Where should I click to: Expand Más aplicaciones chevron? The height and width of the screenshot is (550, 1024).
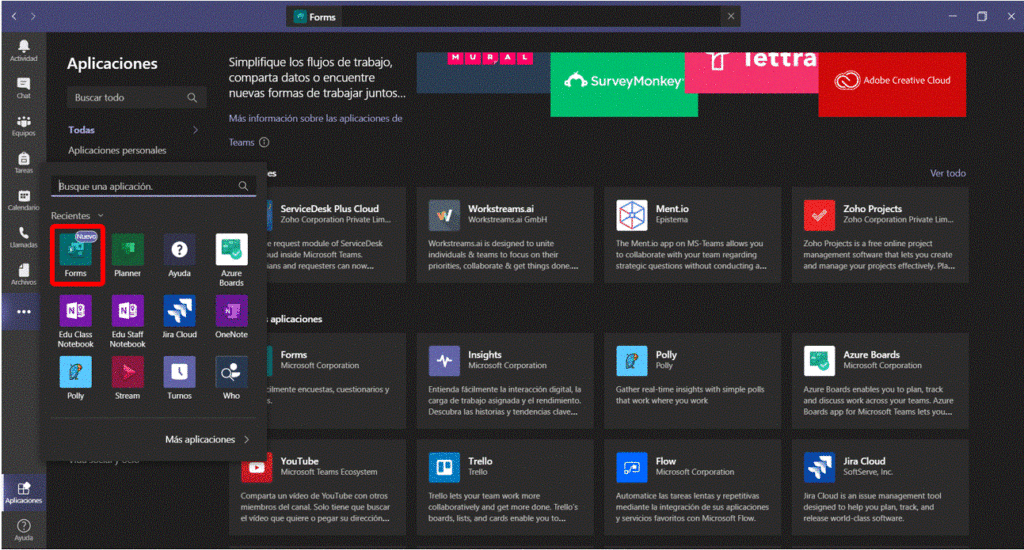[x=246, y=439]
